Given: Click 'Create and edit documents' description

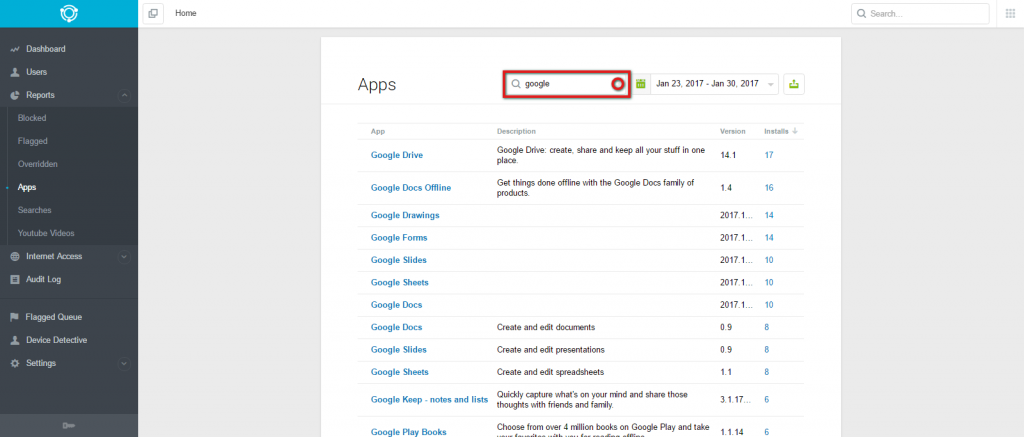Looking at the screenshot, I should pyautogui.click(x=546, y=327).
